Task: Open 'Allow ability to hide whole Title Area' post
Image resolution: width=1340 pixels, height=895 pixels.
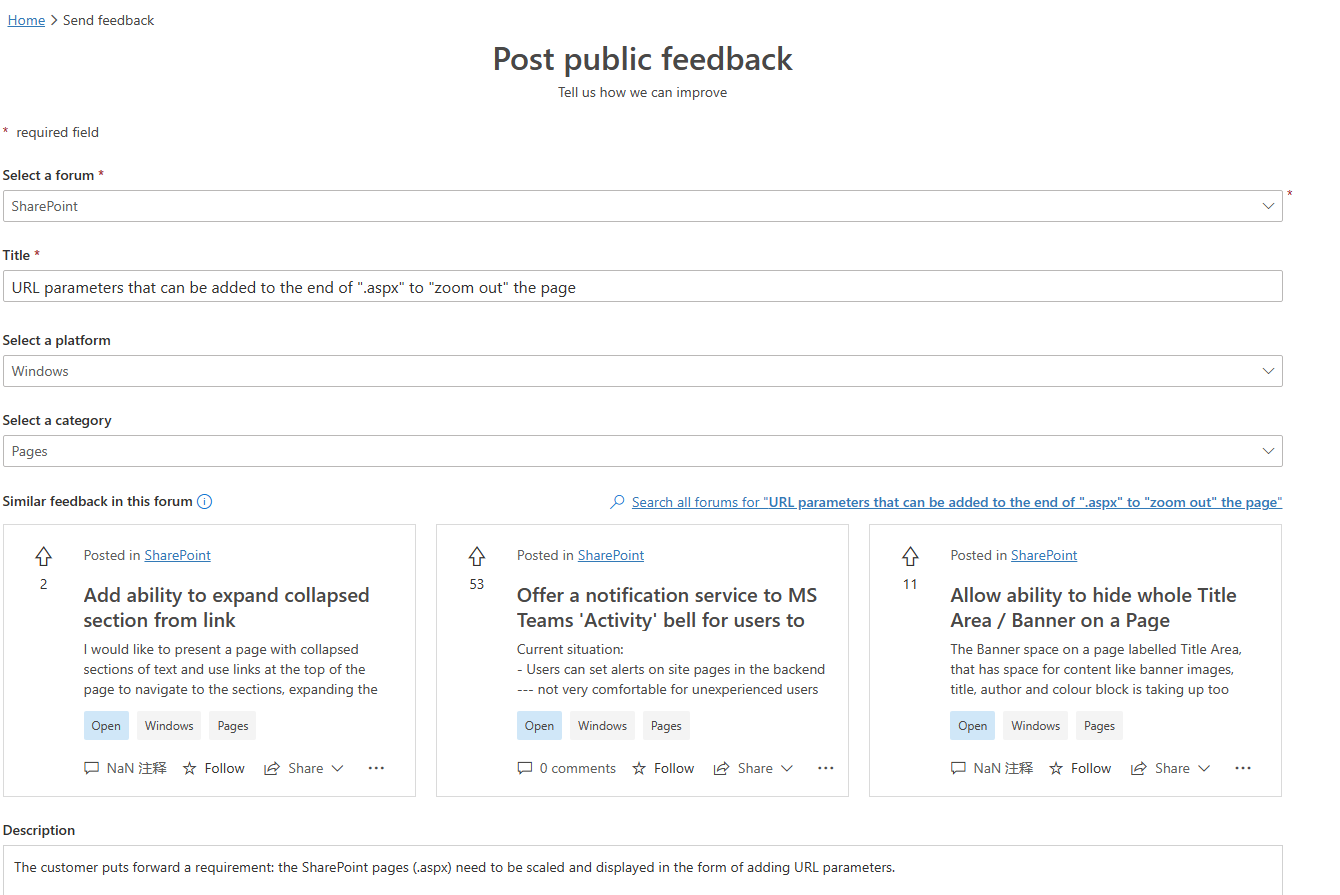Action: click(1093, 607)
